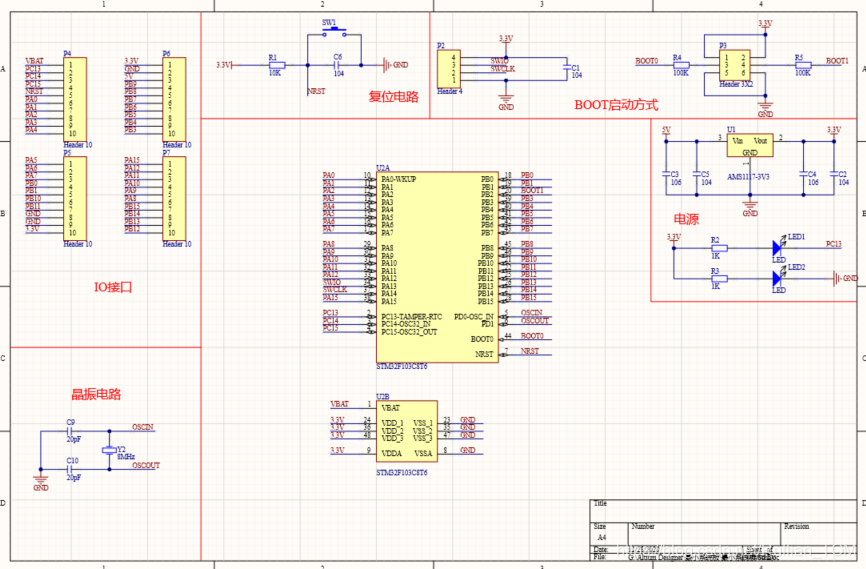
Task: Click the 'PA0-WKUP' pin name on U2A
Action: (x=399, y=180)
